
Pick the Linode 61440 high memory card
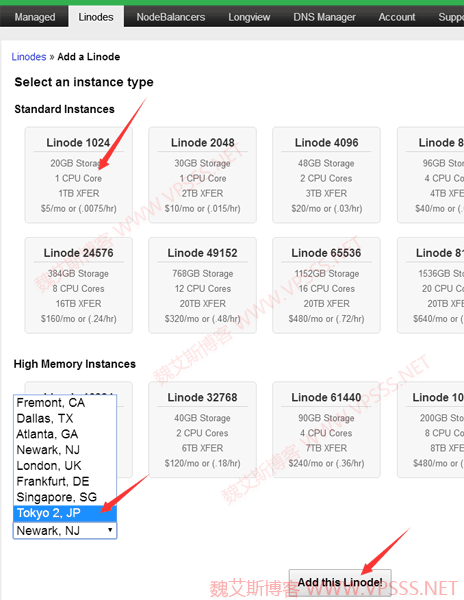click(x=326, y=429)
